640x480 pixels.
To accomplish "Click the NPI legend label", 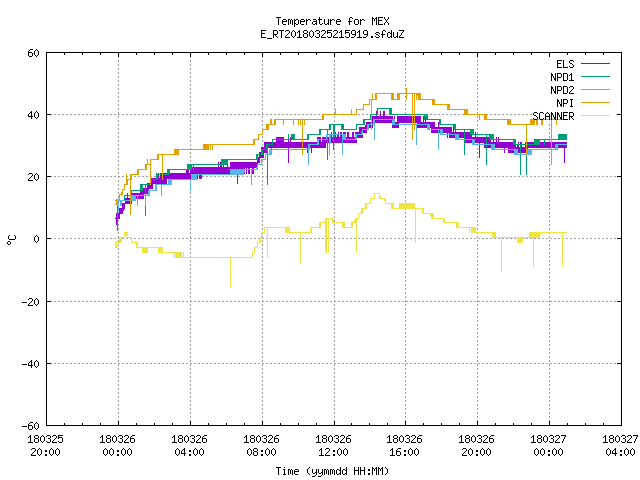I will coord(565,103).
